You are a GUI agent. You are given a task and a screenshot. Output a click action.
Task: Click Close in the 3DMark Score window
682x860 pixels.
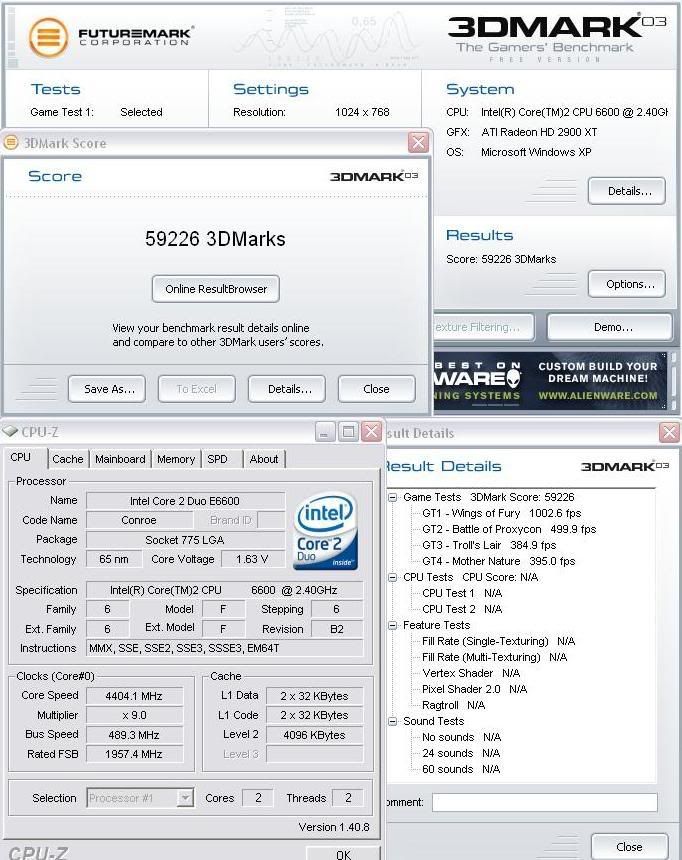(376, 389)
